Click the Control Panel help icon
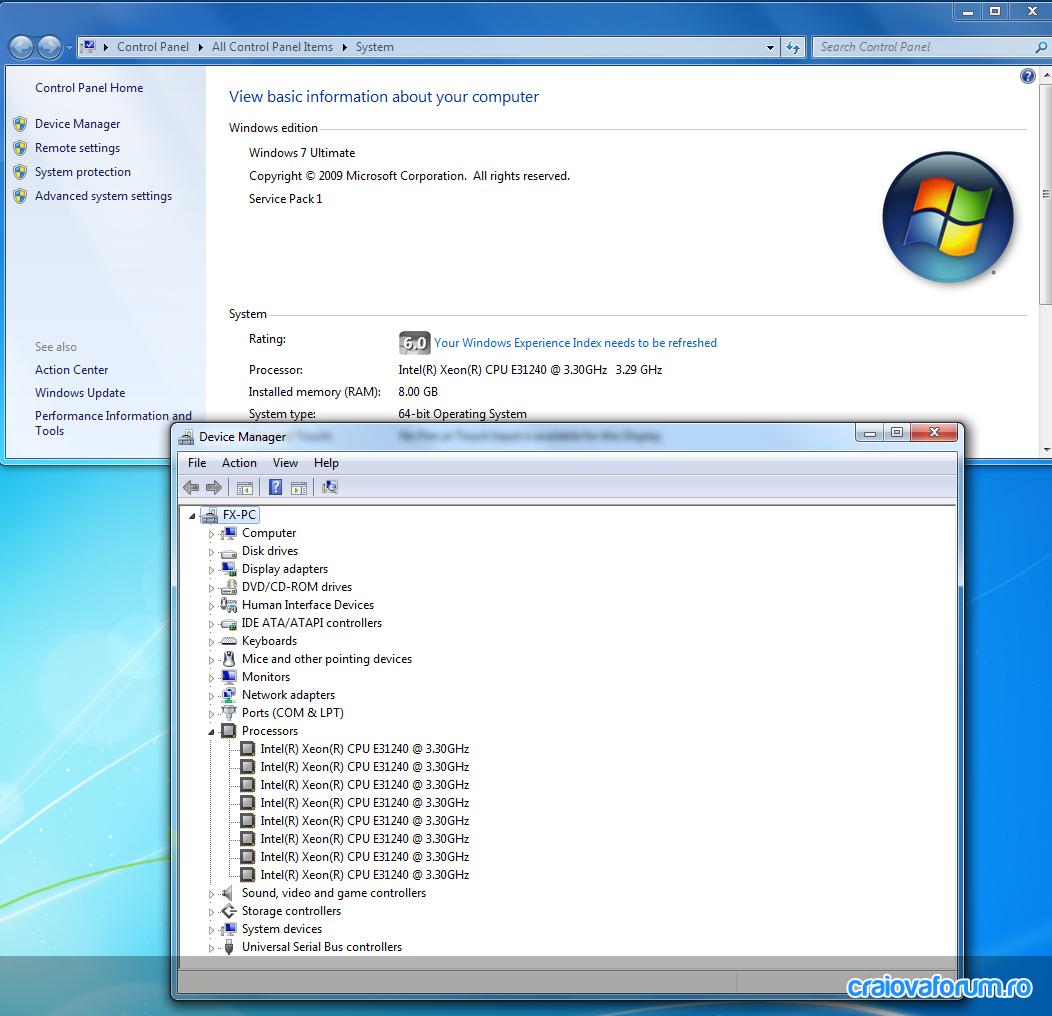This screenshot has height=1016, width=1052. pos(1027,77)
